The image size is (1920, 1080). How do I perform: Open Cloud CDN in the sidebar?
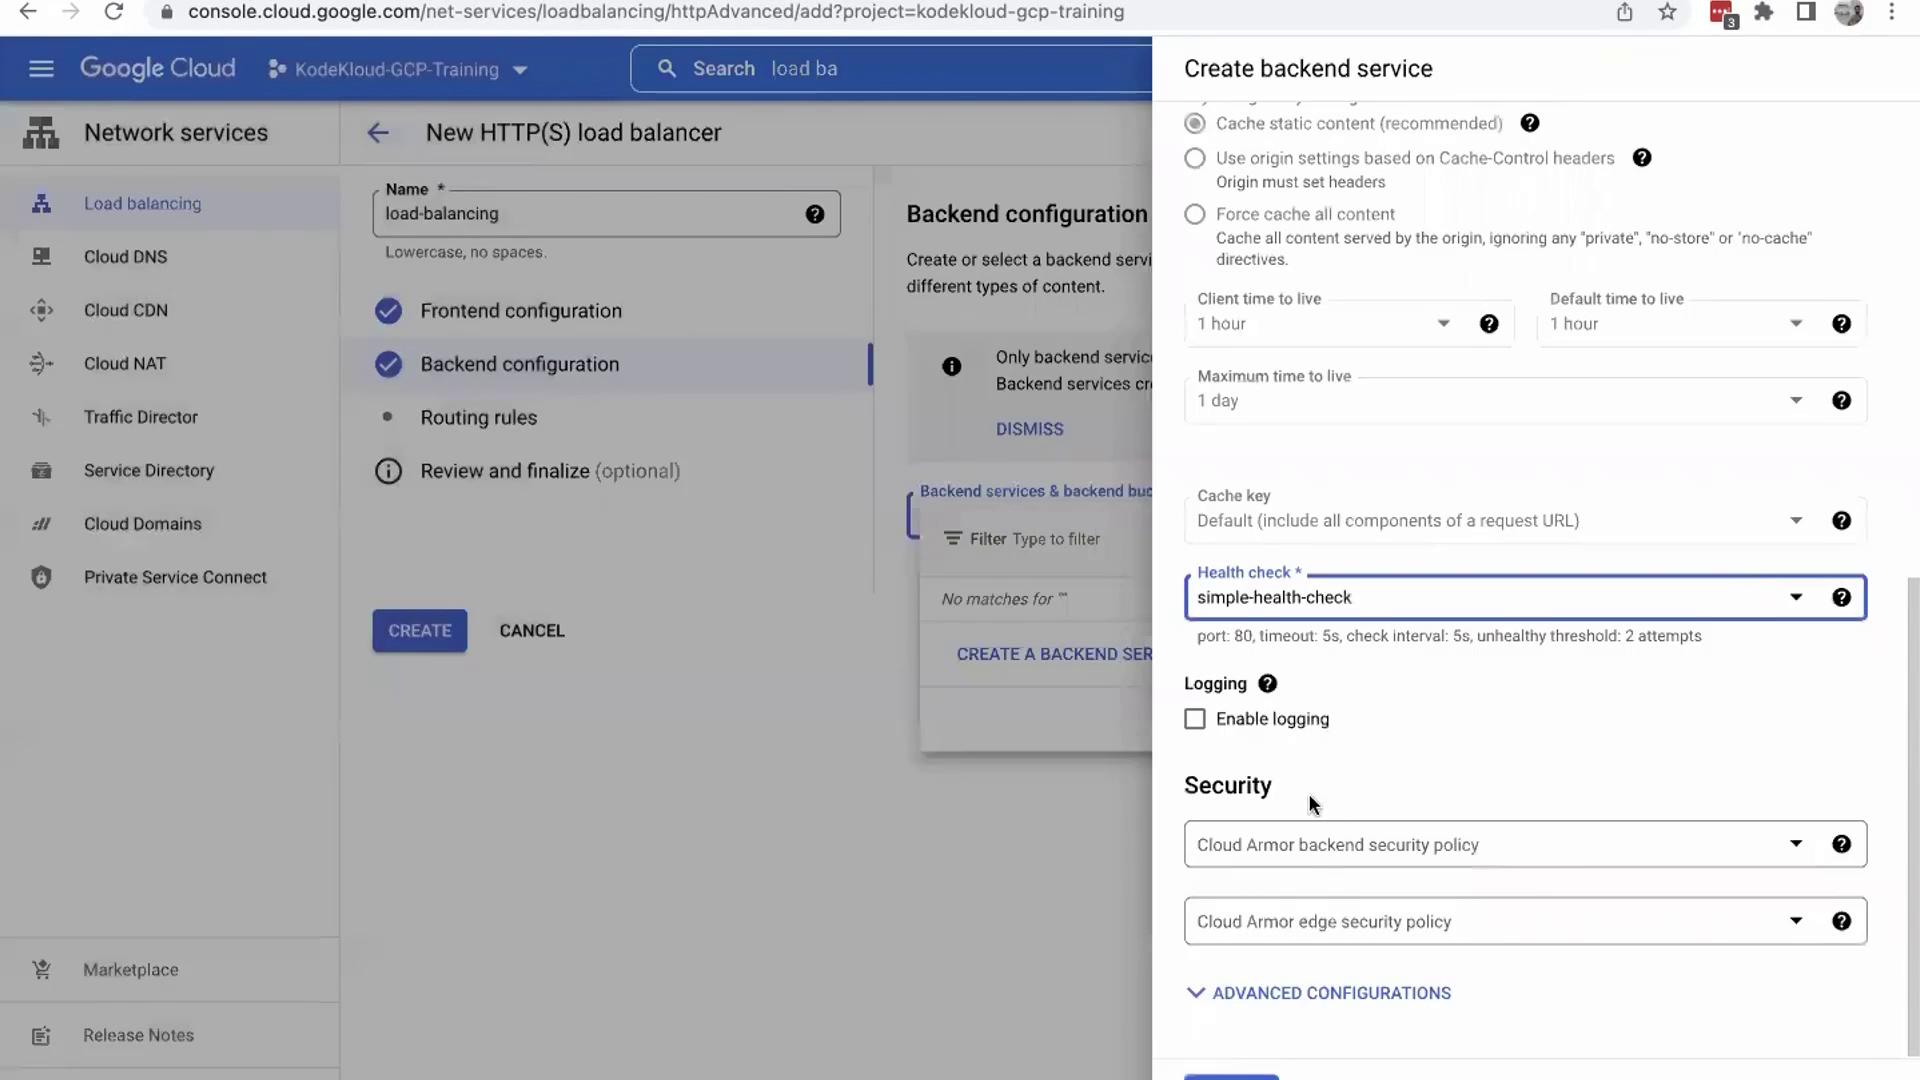pyautogui.click(x=126, y=311)
